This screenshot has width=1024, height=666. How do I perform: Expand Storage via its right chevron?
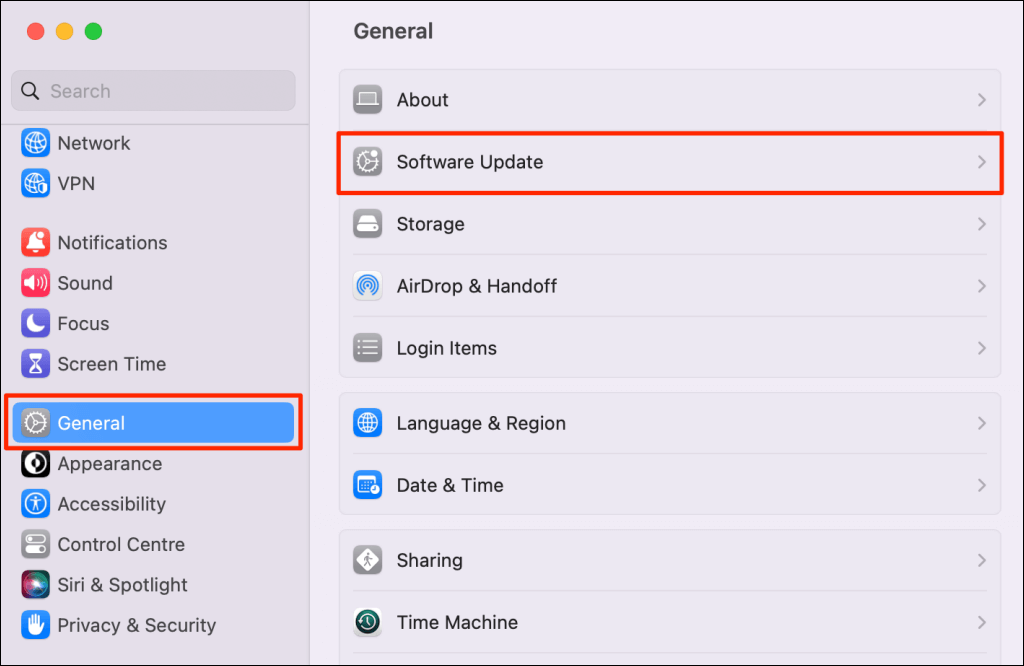point(982,224)
